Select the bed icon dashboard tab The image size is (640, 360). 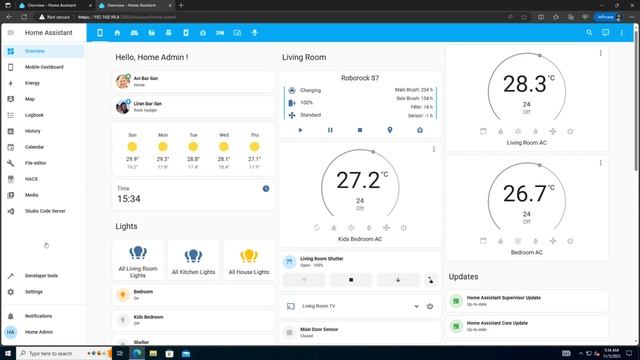tap(220, 33)
